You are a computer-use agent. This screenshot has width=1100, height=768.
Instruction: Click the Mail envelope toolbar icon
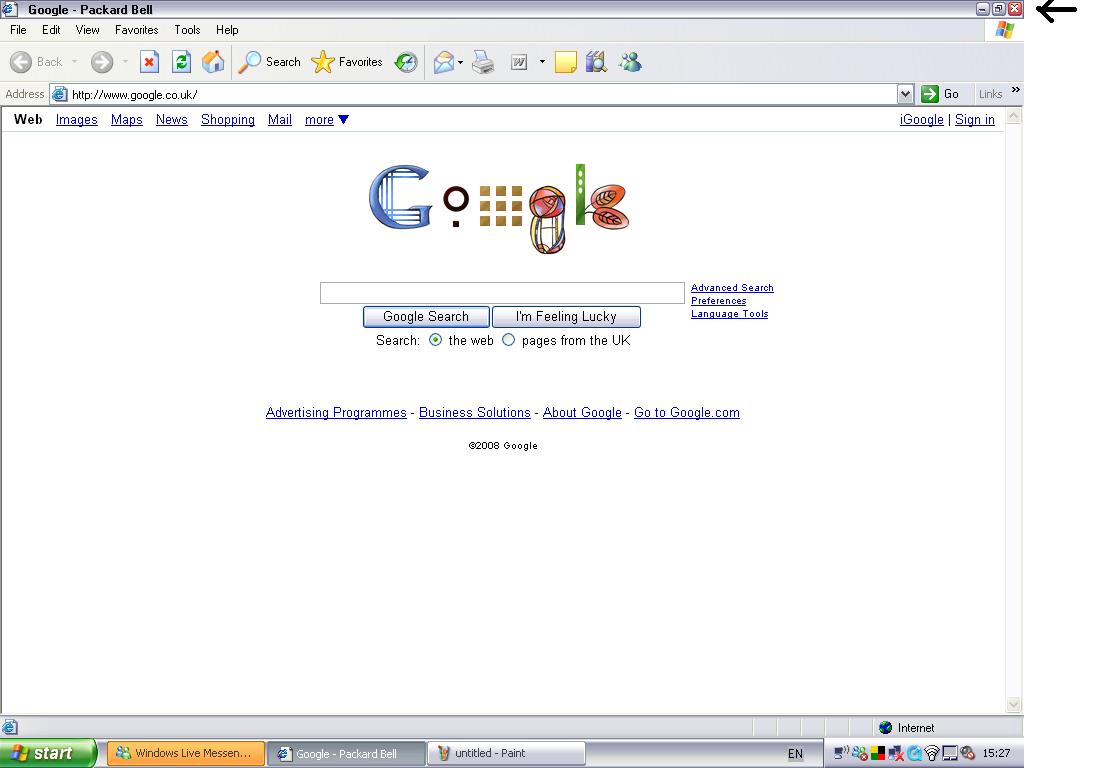[x=443, y=62]
